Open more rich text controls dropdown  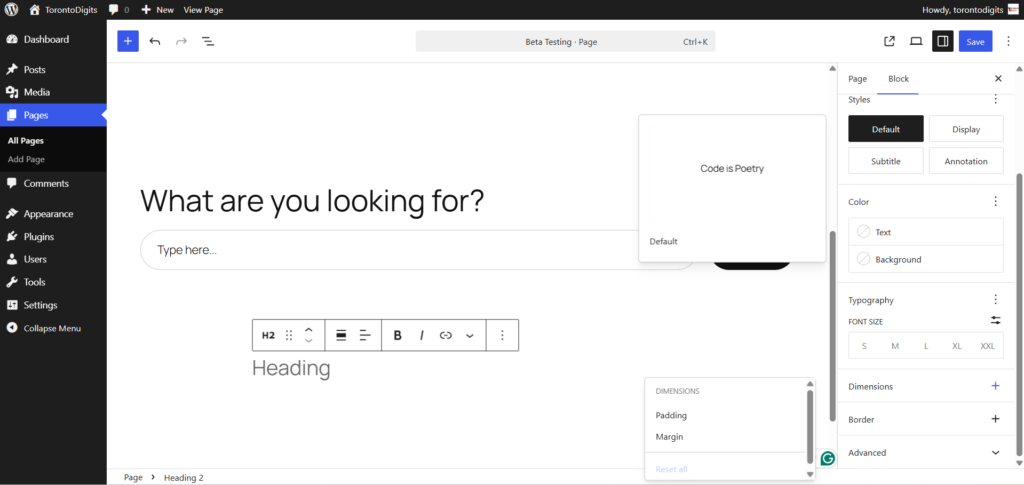[x=470, y=335]
